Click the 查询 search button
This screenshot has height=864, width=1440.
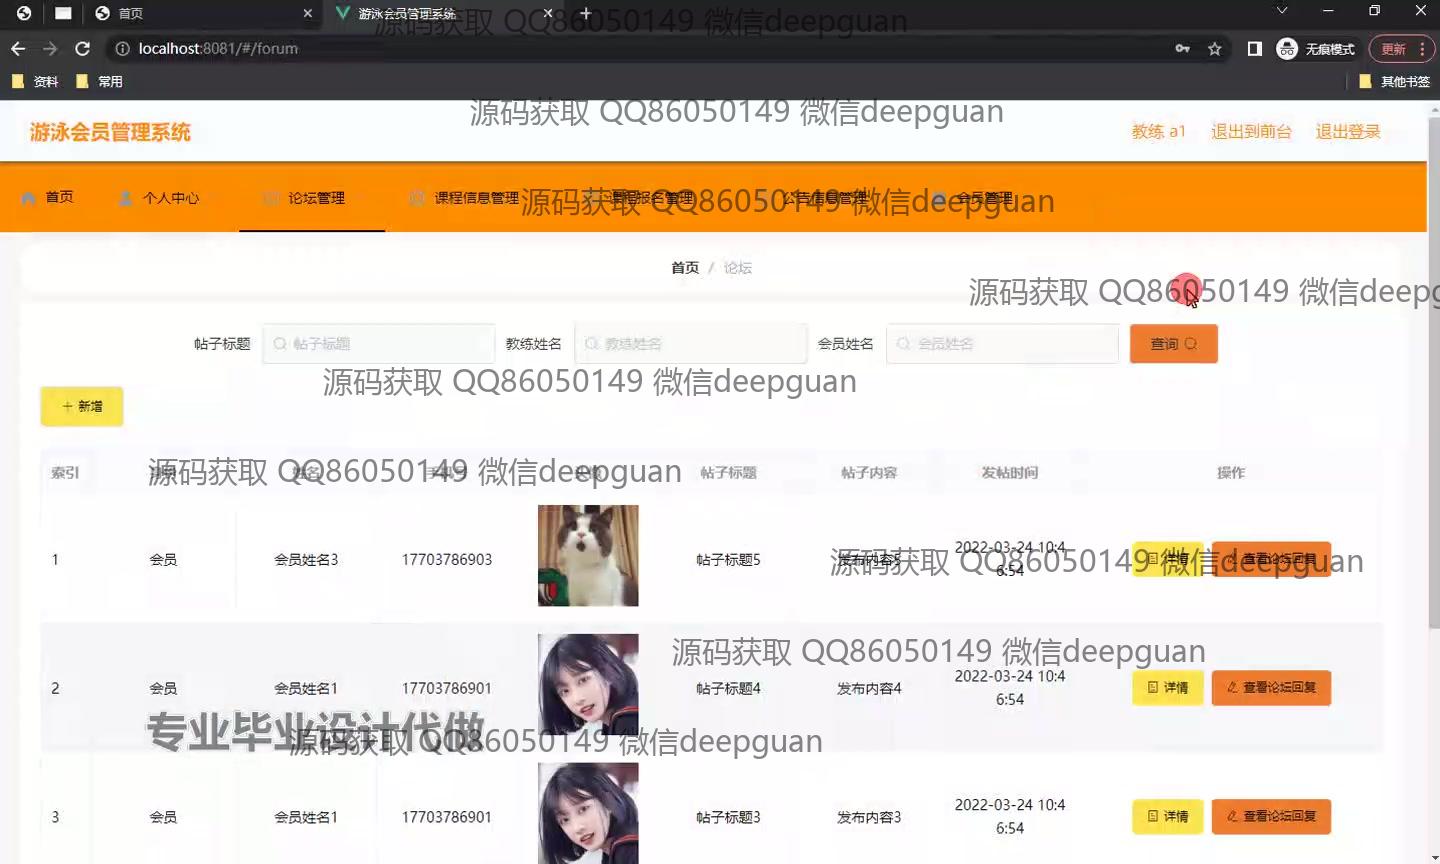coord(1173,344)
